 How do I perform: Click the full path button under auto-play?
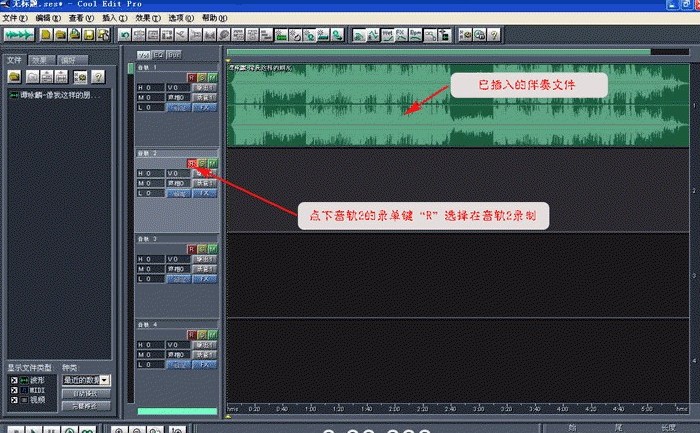pos(86,406)
